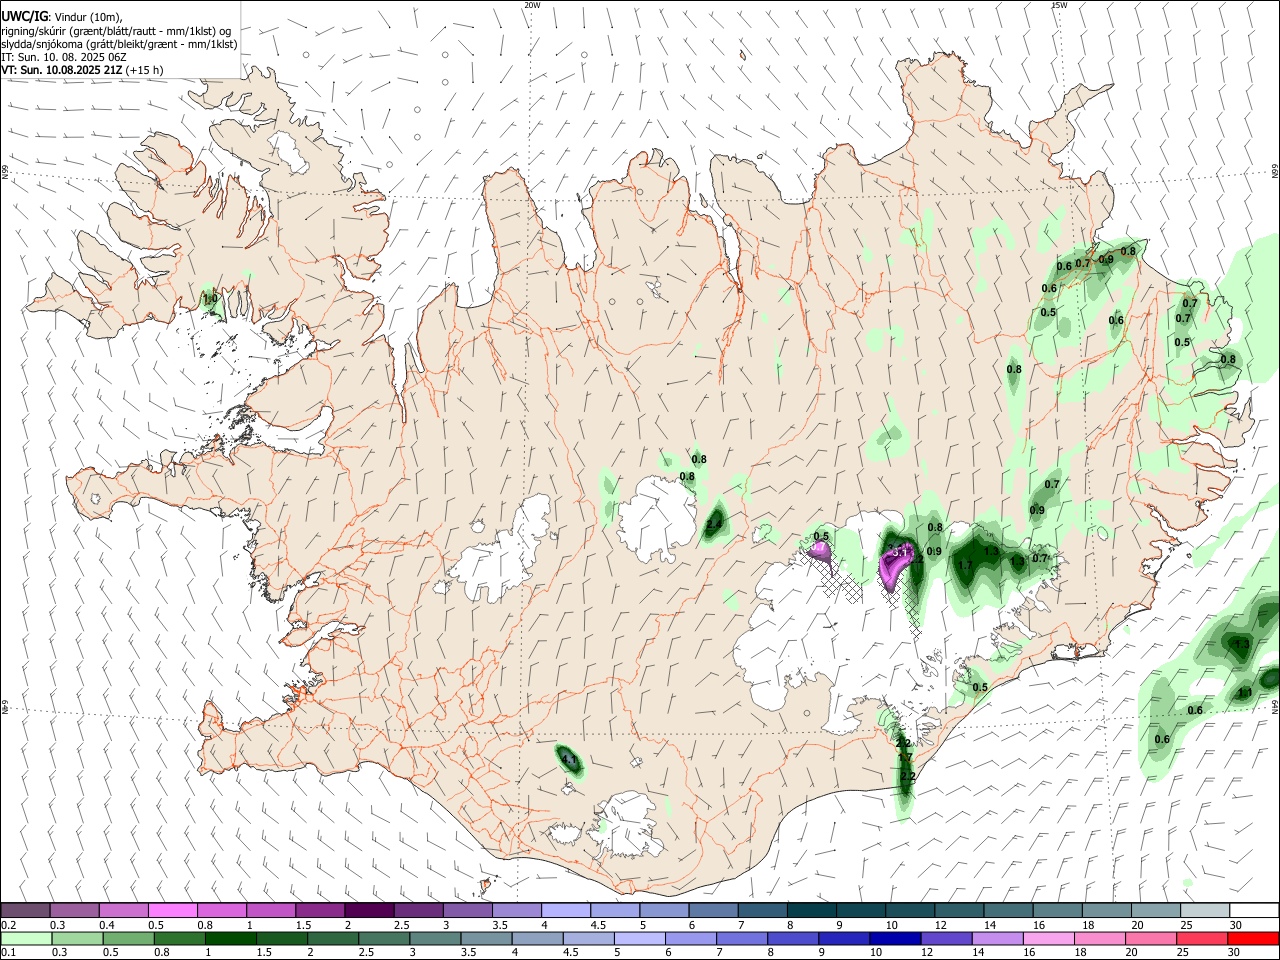This screenshot has width=1280, height=960.
Task: Click the 3 swatch in the lower rain legend
Action: (434, 938)
